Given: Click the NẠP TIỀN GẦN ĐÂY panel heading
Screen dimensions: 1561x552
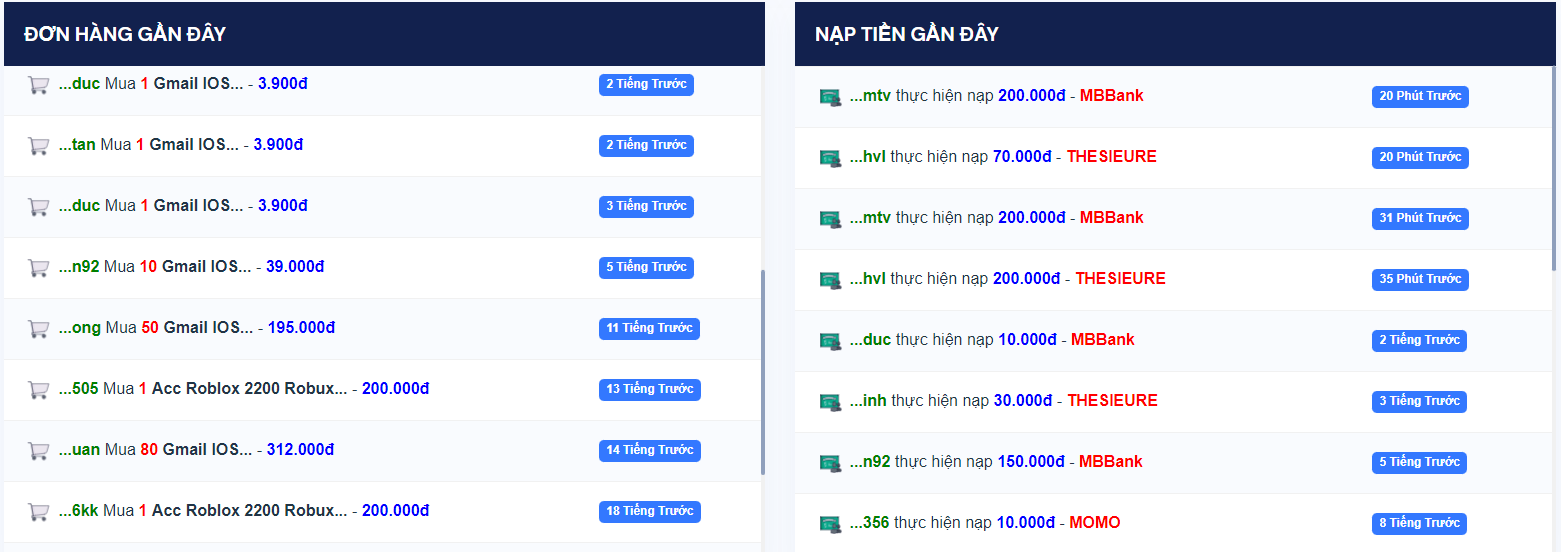Looking at the screenshot, I should point(907,34).
